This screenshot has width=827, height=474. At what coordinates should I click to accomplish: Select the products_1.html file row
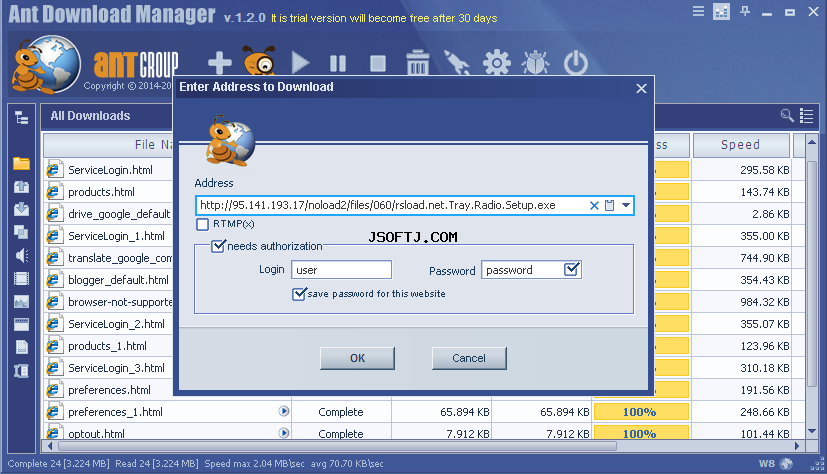click(109, 346)
